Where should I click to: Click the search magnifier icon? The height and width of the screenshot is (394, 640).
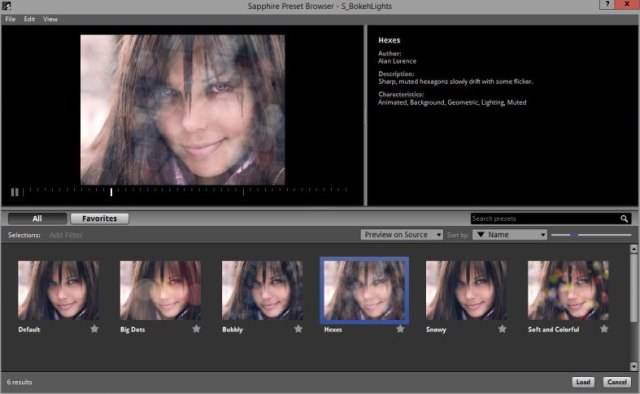point(624,219)
